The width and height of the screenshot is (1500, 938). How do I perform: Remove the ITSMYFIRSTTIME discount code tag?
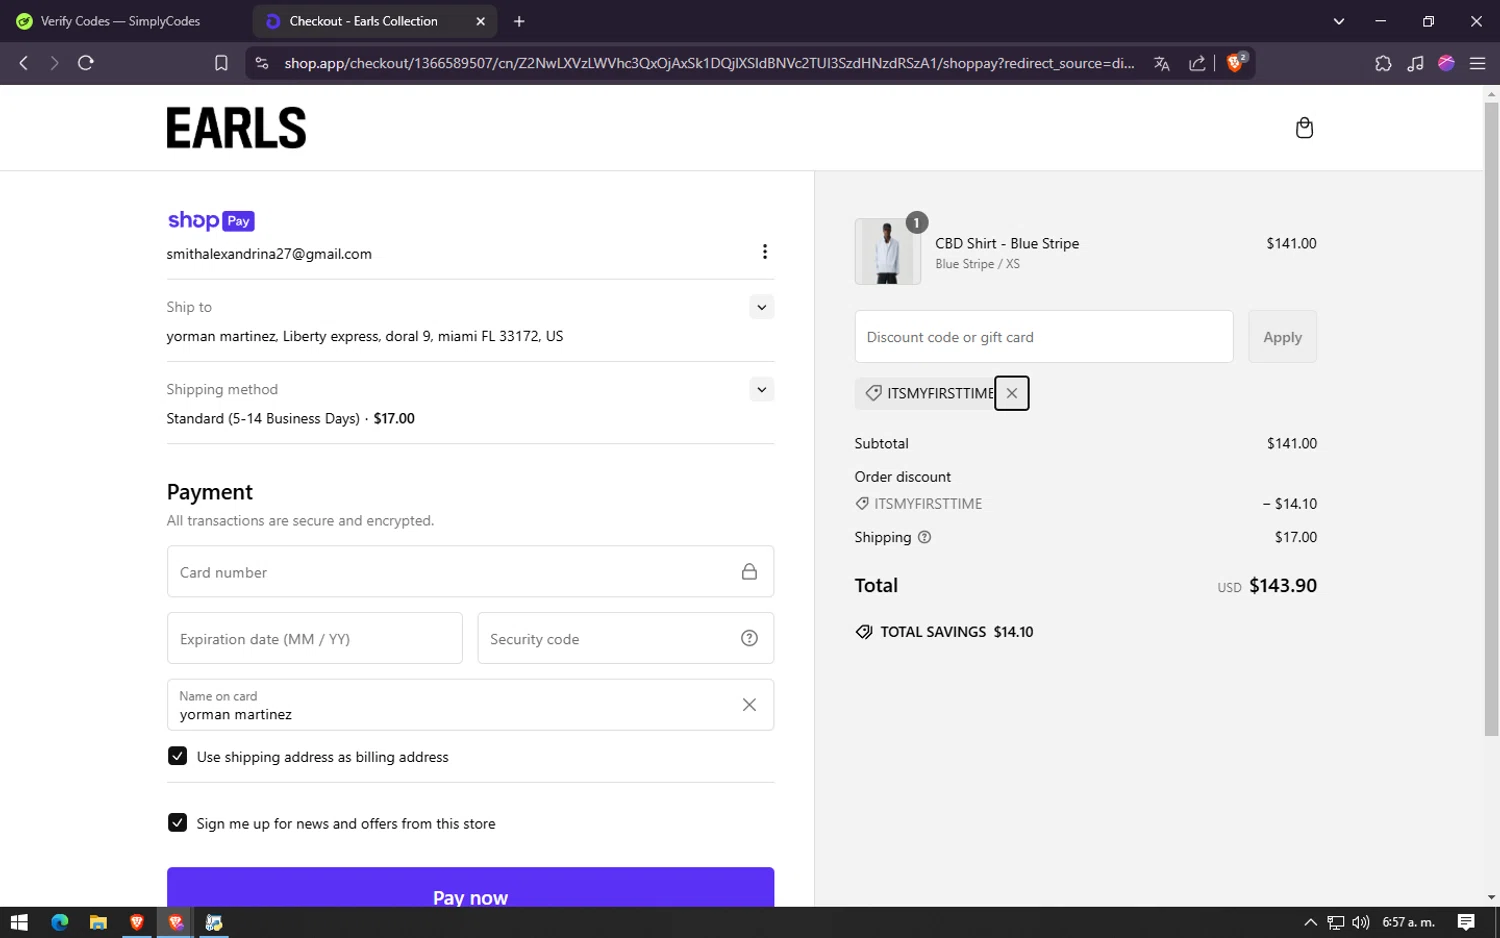pyautogui.click(x=1012, y=393)
